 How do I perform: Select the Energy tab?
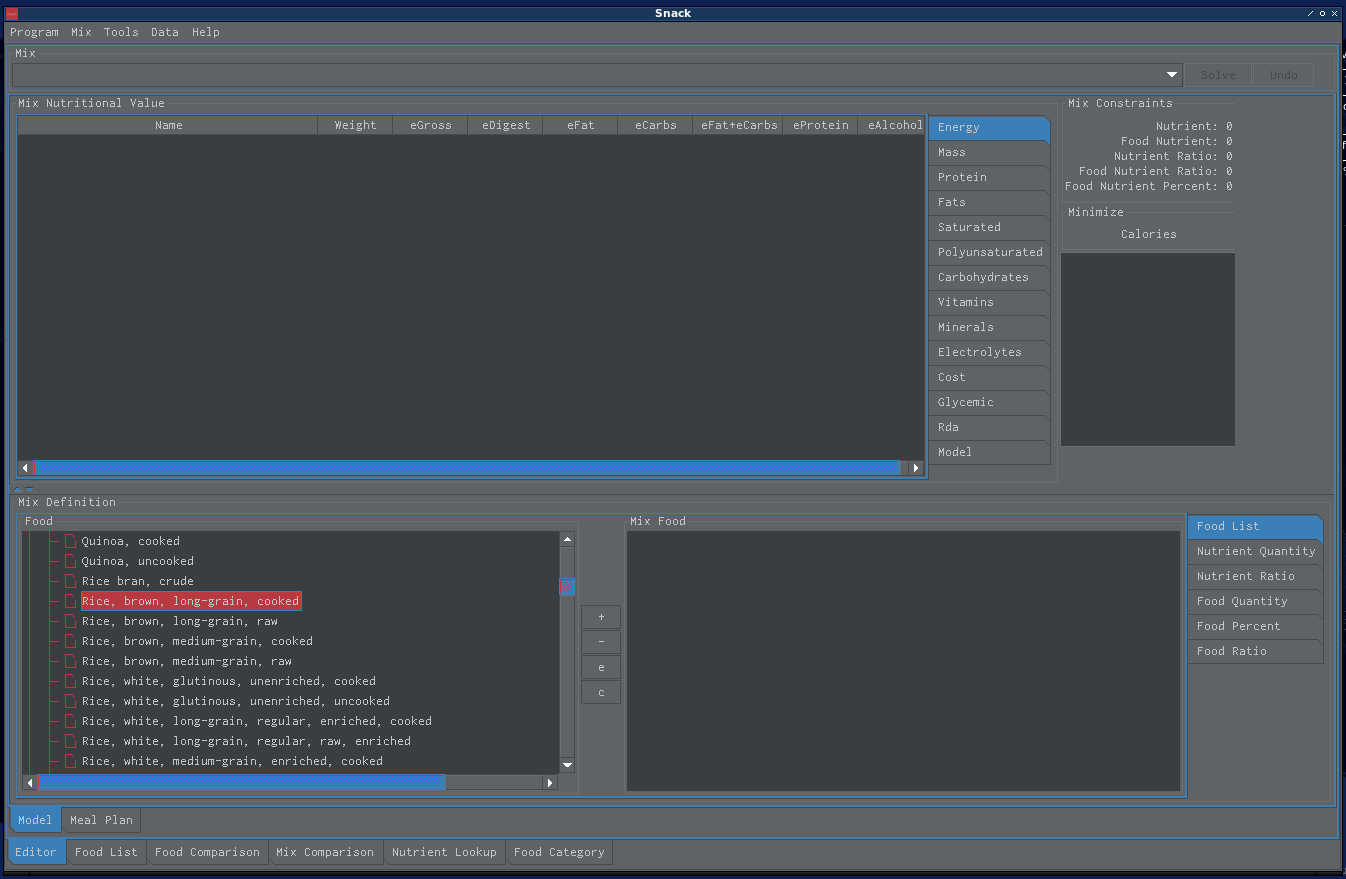[x=989, y=127]
